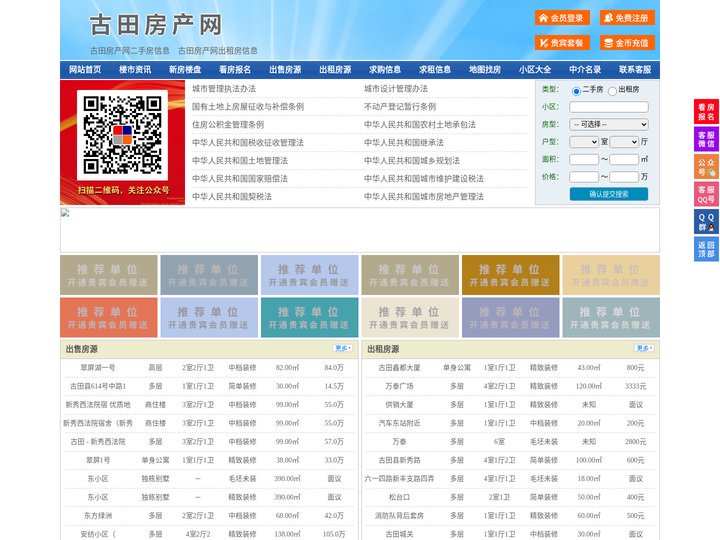Open the 古田县新秀路 rental listing
Viewport: 720px width, 540px height.
click(399, 460)
